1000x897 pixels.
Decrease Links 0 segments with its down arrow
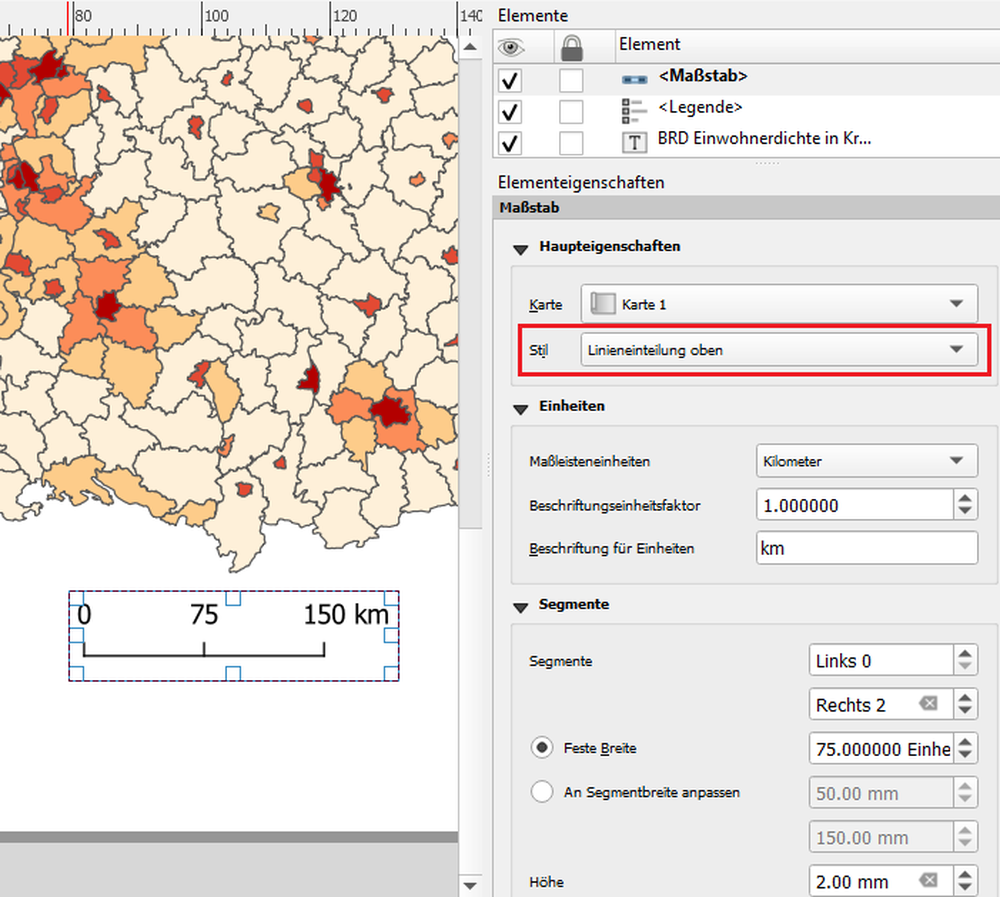[965, 666]
